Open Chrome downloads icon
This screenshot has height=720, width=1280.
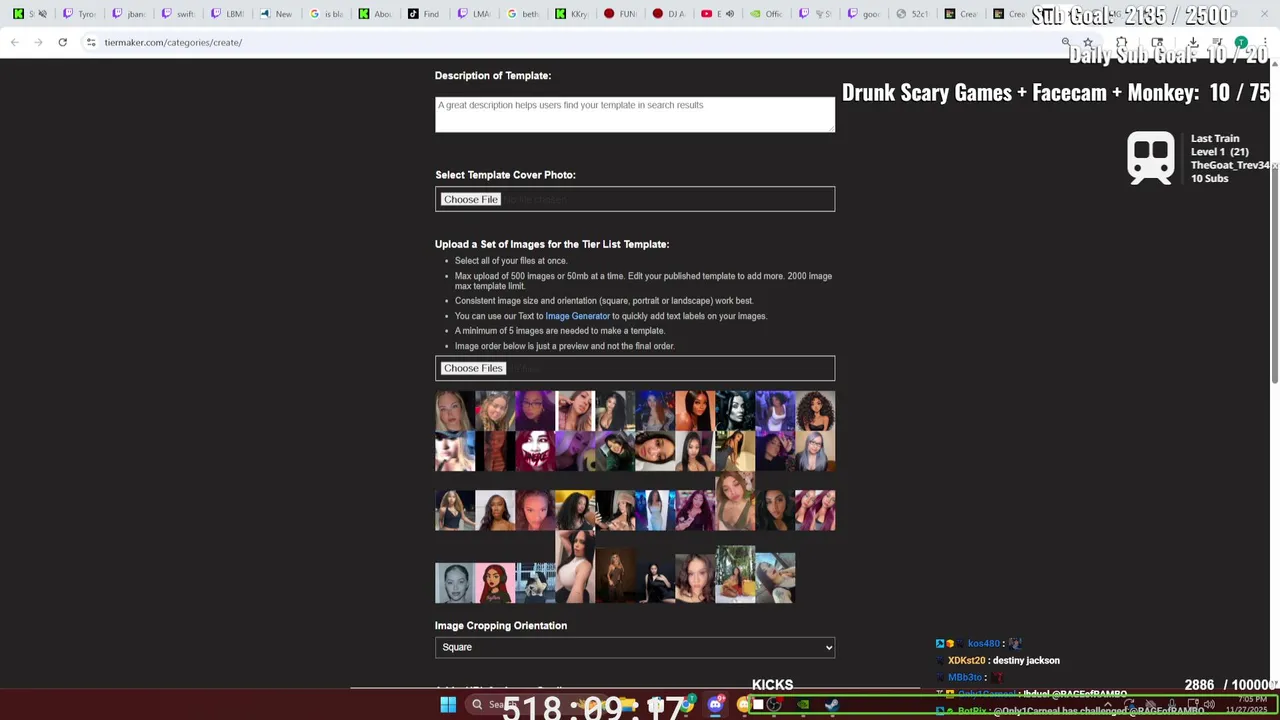tap(1193, 42)
